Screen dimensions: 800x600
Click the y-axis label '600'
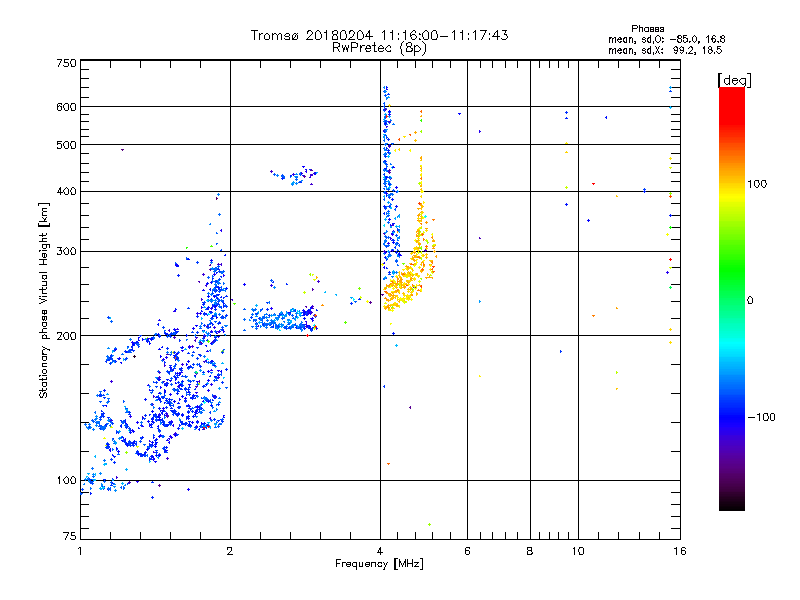tap(66, 107)
